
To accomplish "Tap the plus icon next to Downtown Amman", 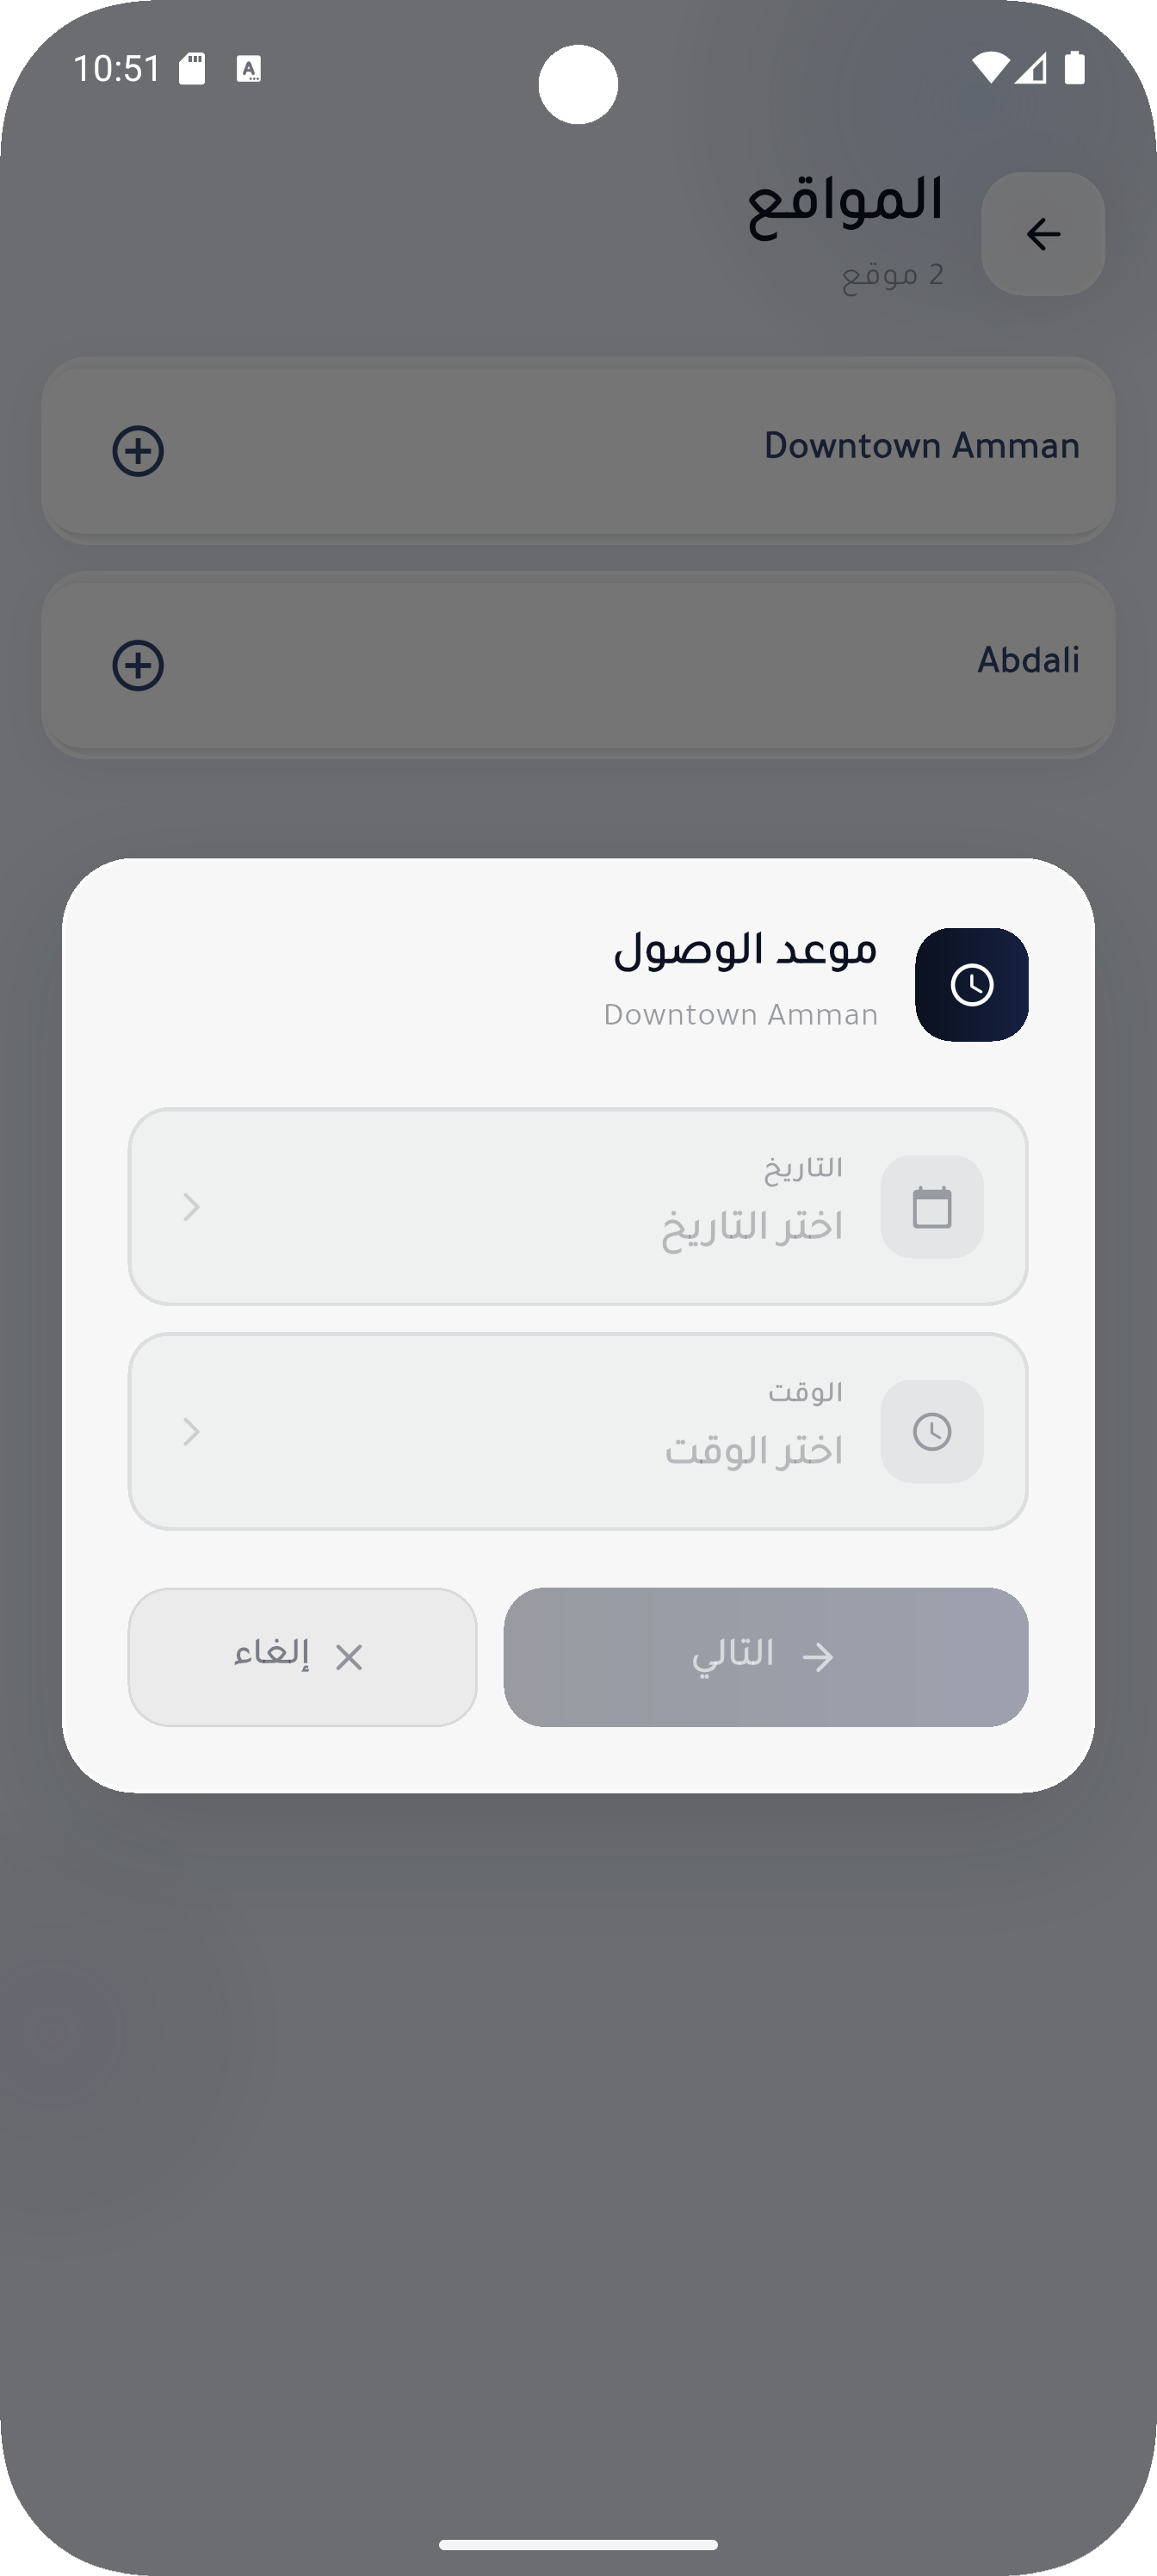I will [137, 451].
